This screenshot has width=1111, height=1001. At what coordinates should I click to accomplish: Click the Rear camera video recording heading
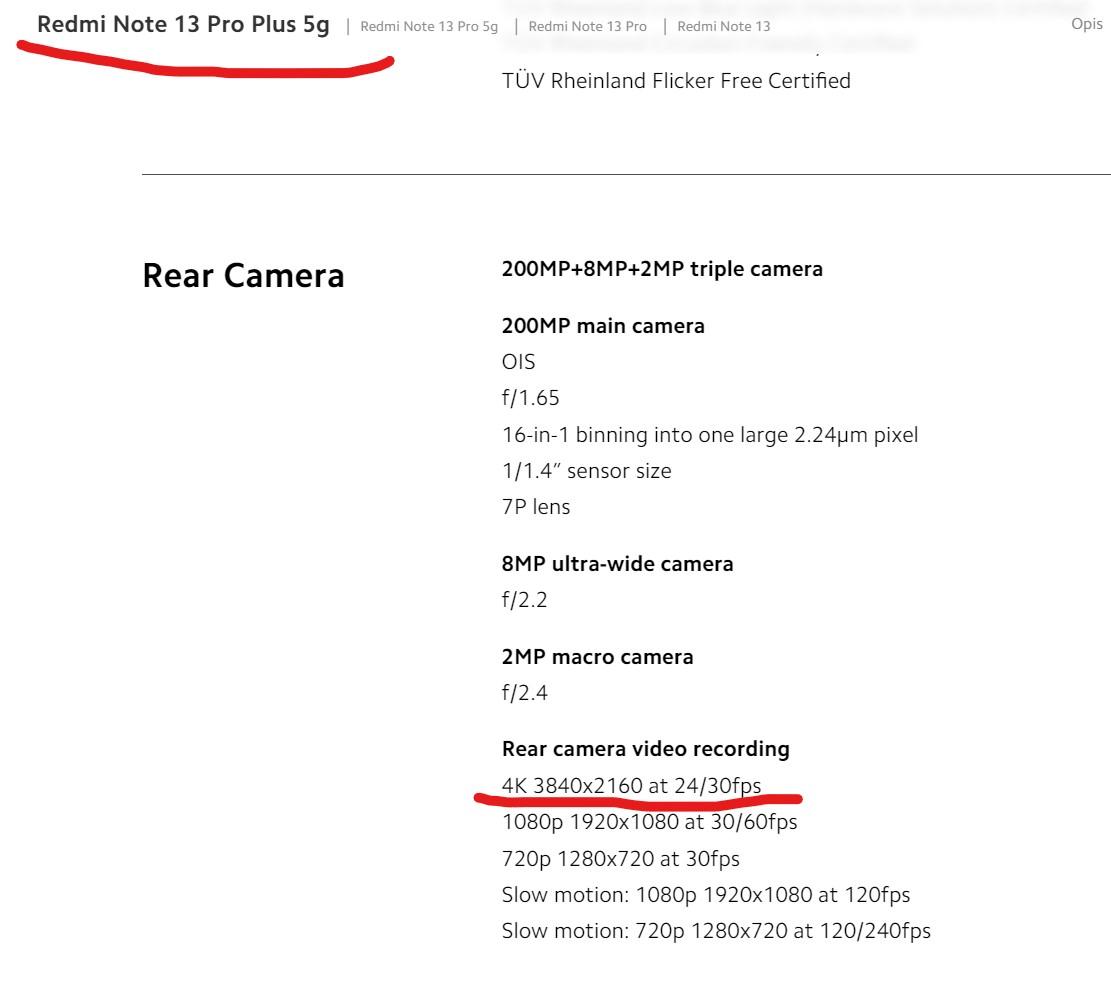[x=645, y=749]
